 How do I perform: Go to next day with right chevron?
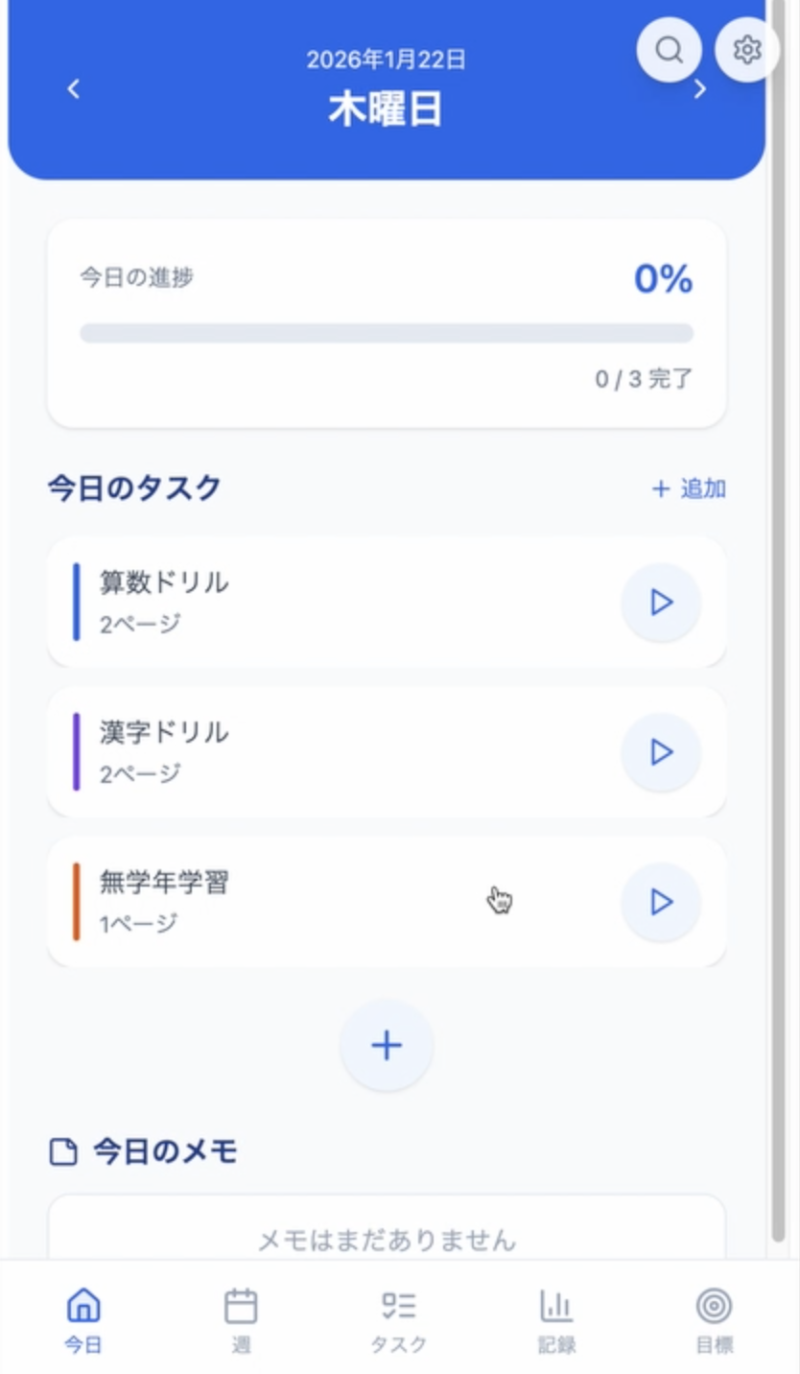[700, 89]
